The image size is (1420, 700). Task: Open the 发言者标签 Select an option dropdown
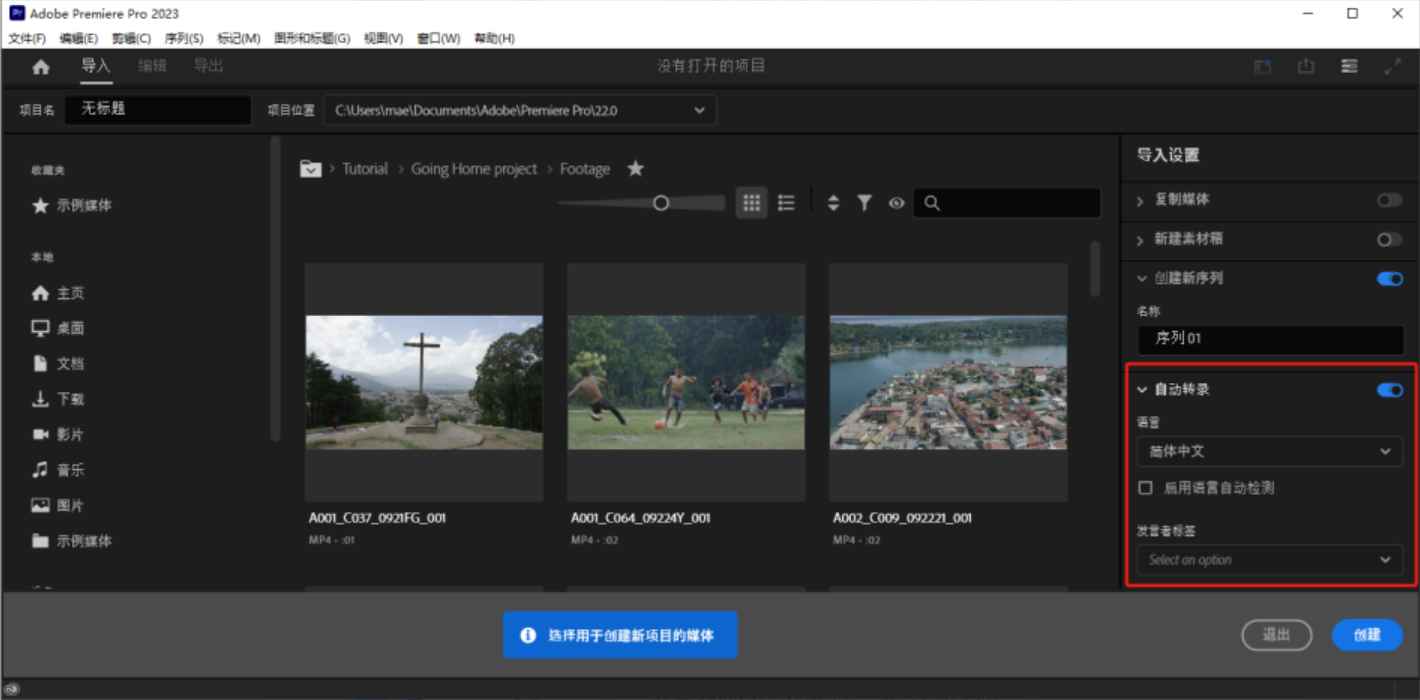(x=1268, y=559)
